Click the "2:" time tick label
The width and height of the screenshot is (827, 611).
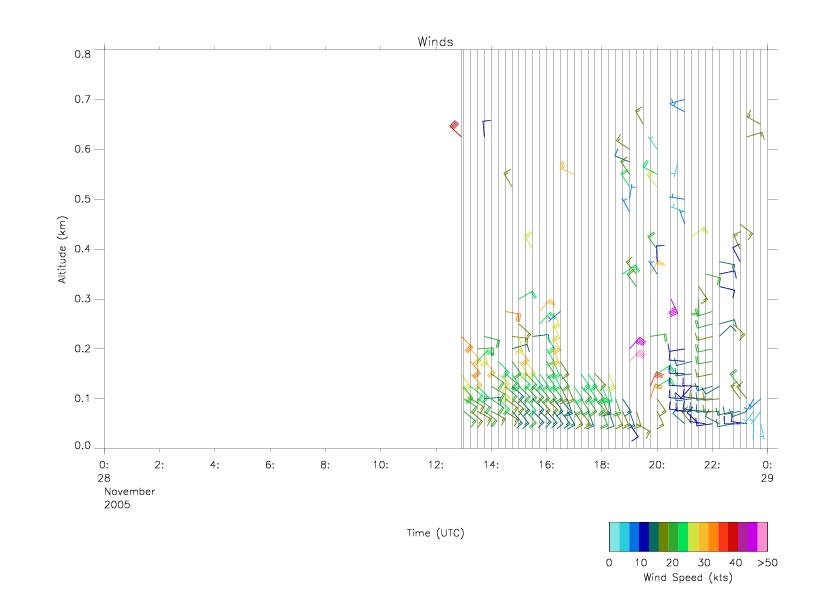[159, 465]
